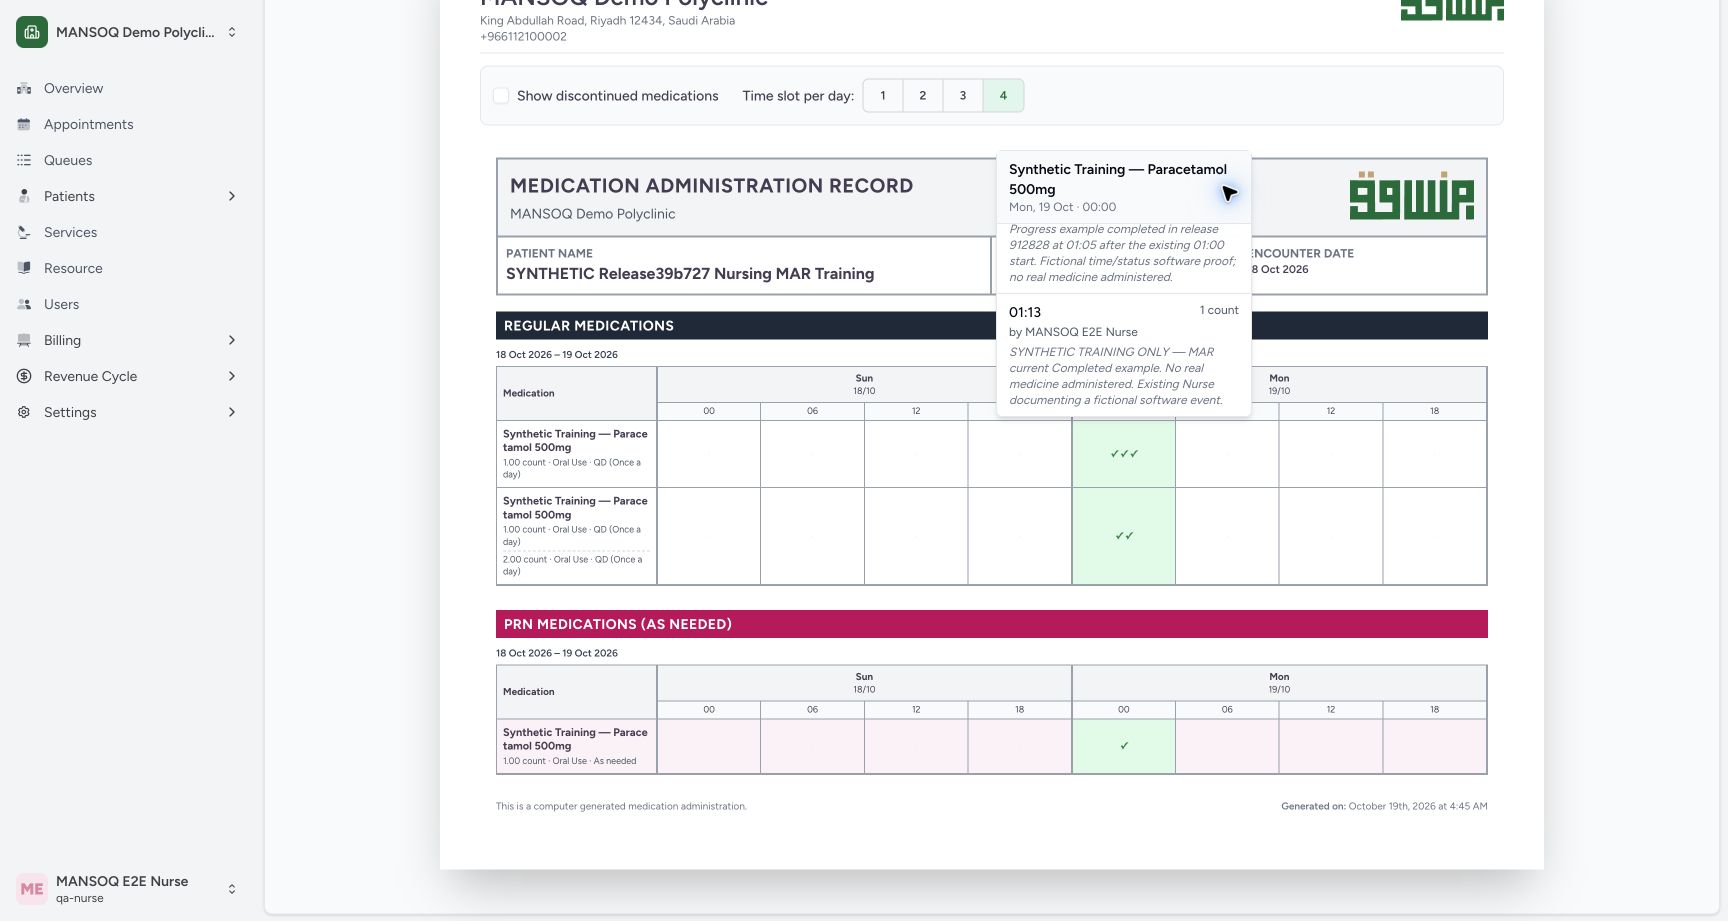Click the Patients sidebar icon
The image size is (1728, 921).
coord(24,196)
